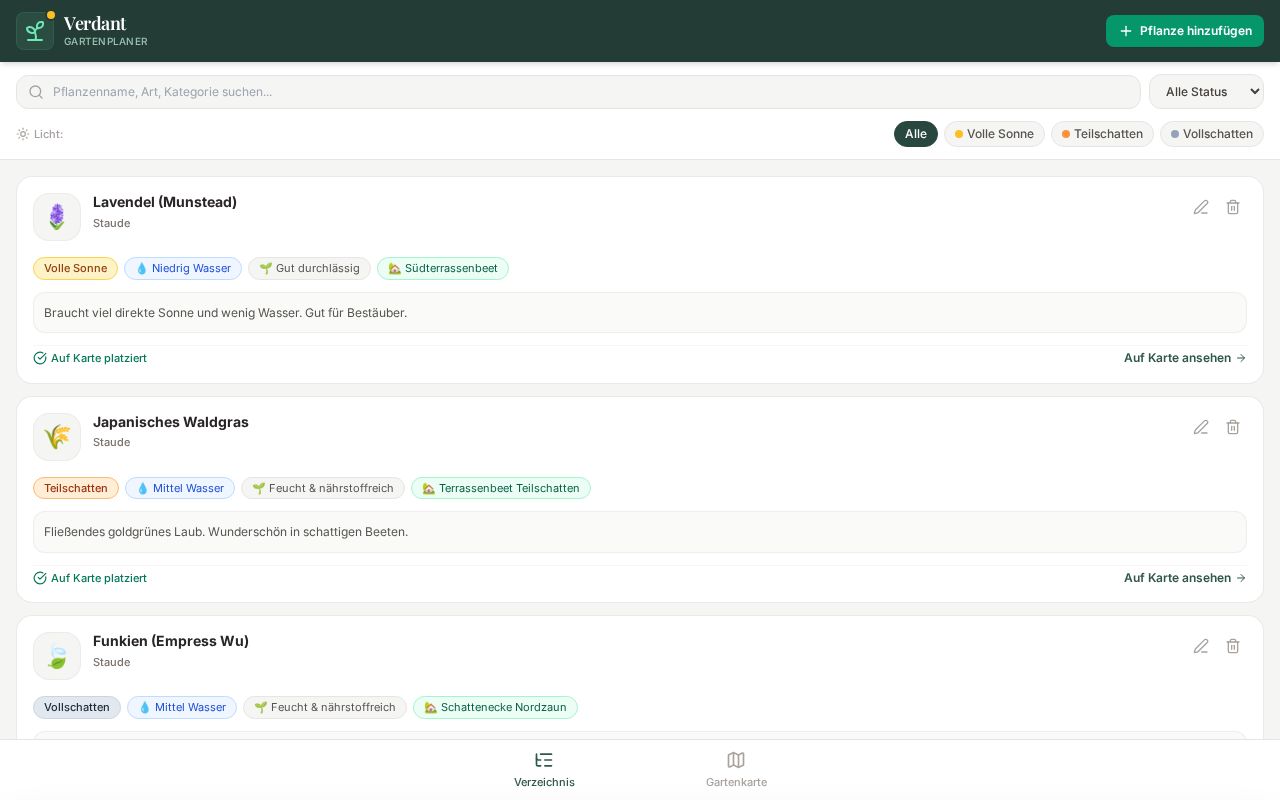
Task: Click Mittel Wasser tag on Japanisches Waldgras
Action: pos(180,488)
